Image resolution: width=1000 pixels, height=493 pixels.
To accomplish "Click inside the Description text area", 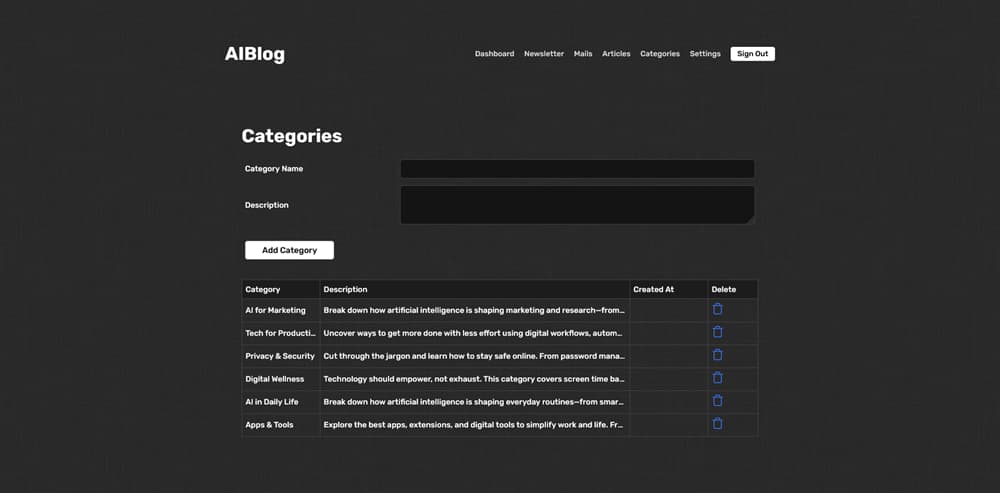I will [577, 205].
